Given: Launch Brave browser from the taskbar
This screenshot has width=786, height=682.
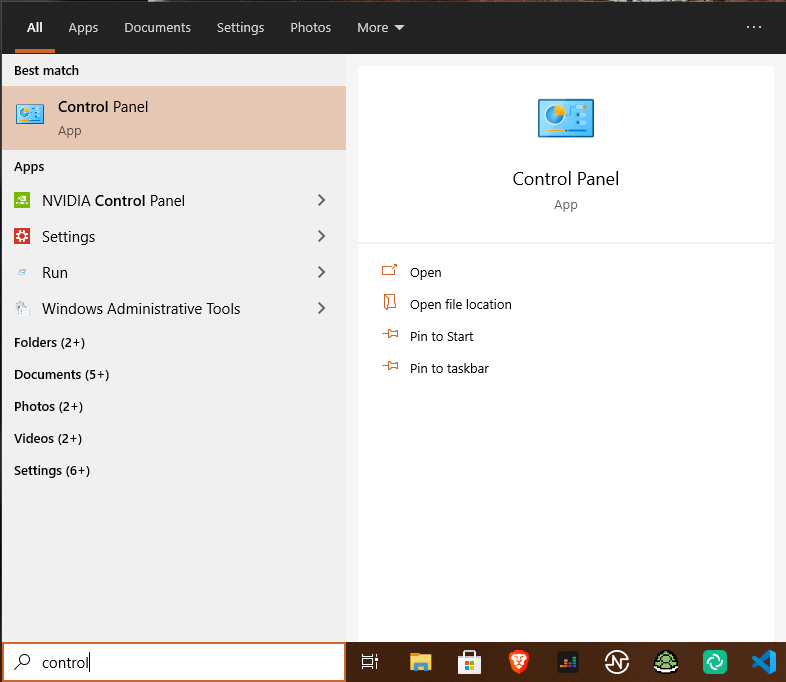Looking at the screenshot, I should (519, 662).
